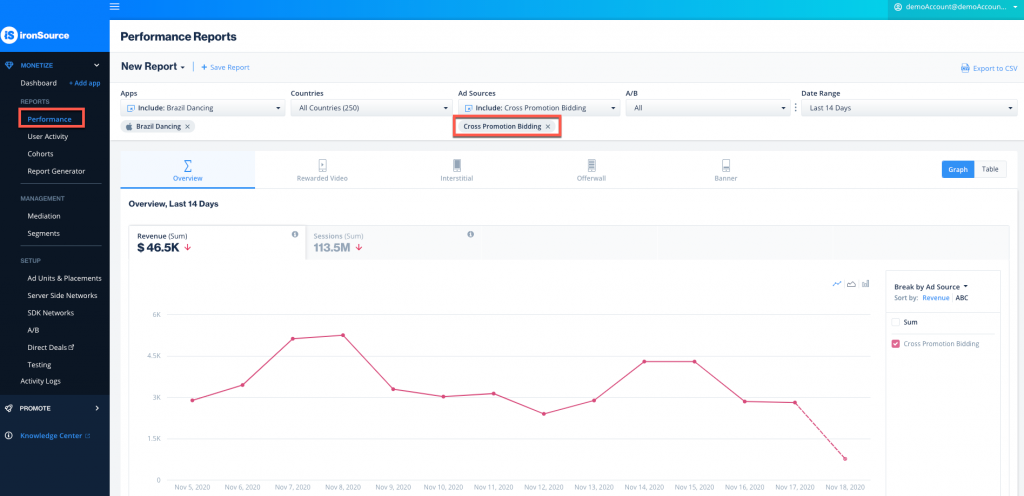Open the Ad Sources filter dropdown
The height and width of the screenshot is (496, 1024).
[x=539, y=108]
